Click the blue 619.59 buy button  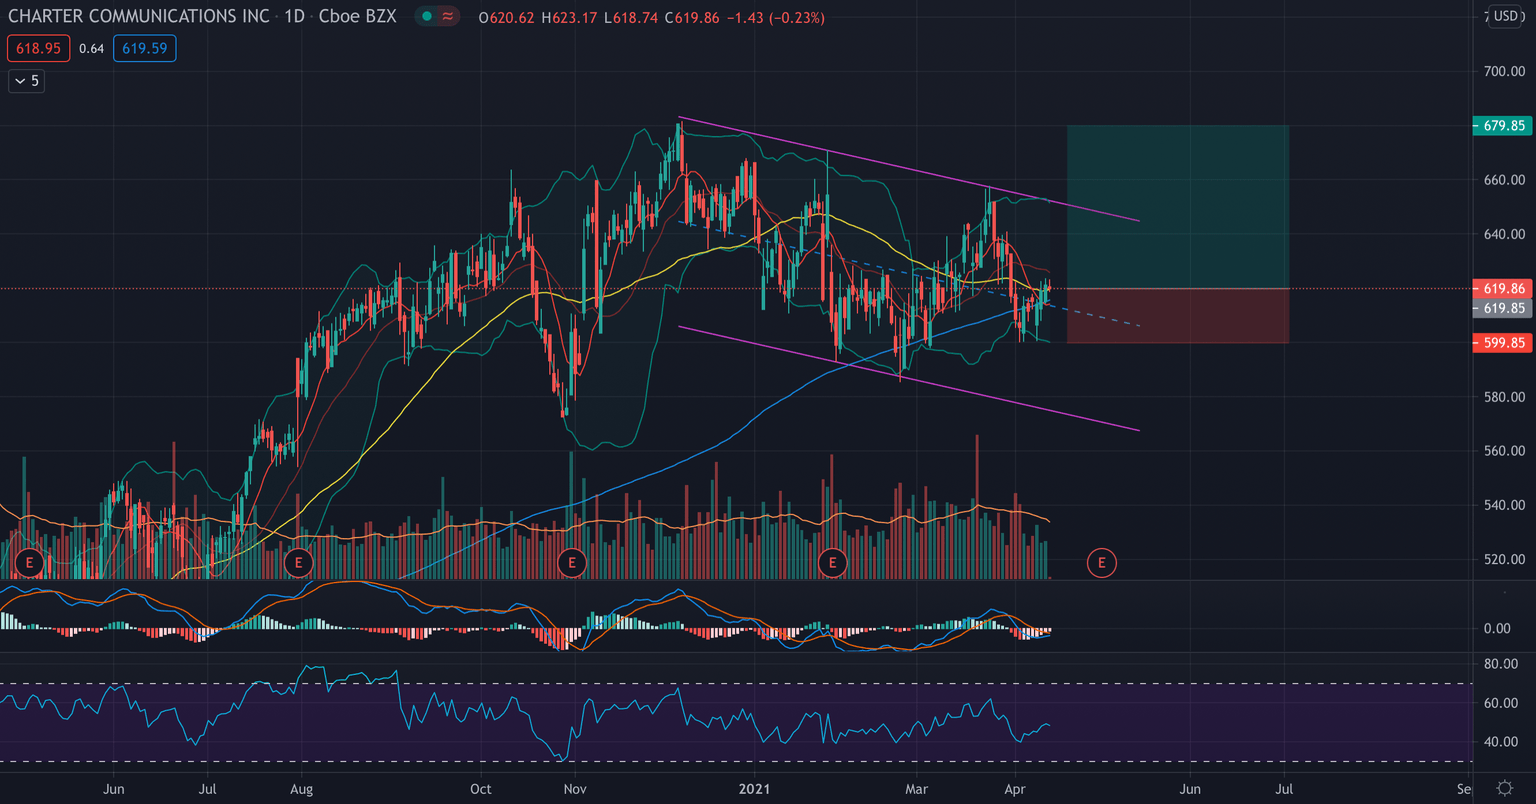(145, 48)
